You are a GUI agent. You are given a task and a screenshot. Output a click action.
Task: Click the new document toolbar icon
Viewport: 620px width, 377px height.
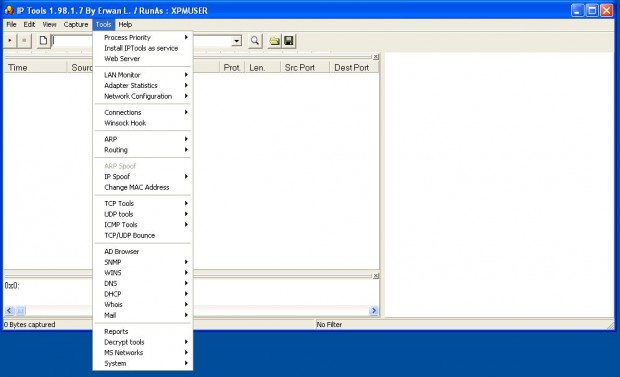(x=43, y=40)
